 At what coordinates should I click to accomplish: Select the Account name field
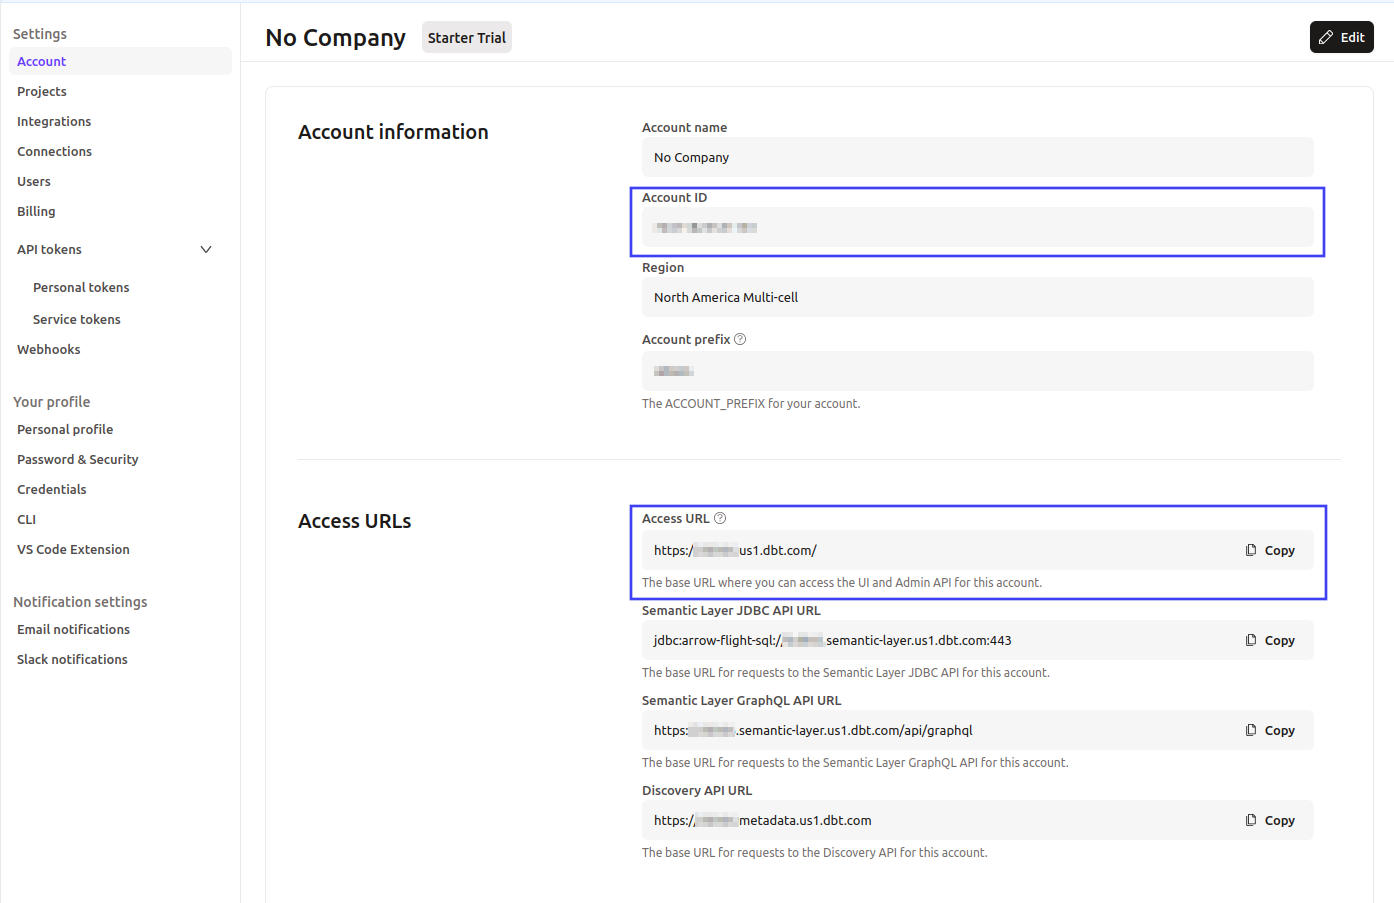(977, 157)
